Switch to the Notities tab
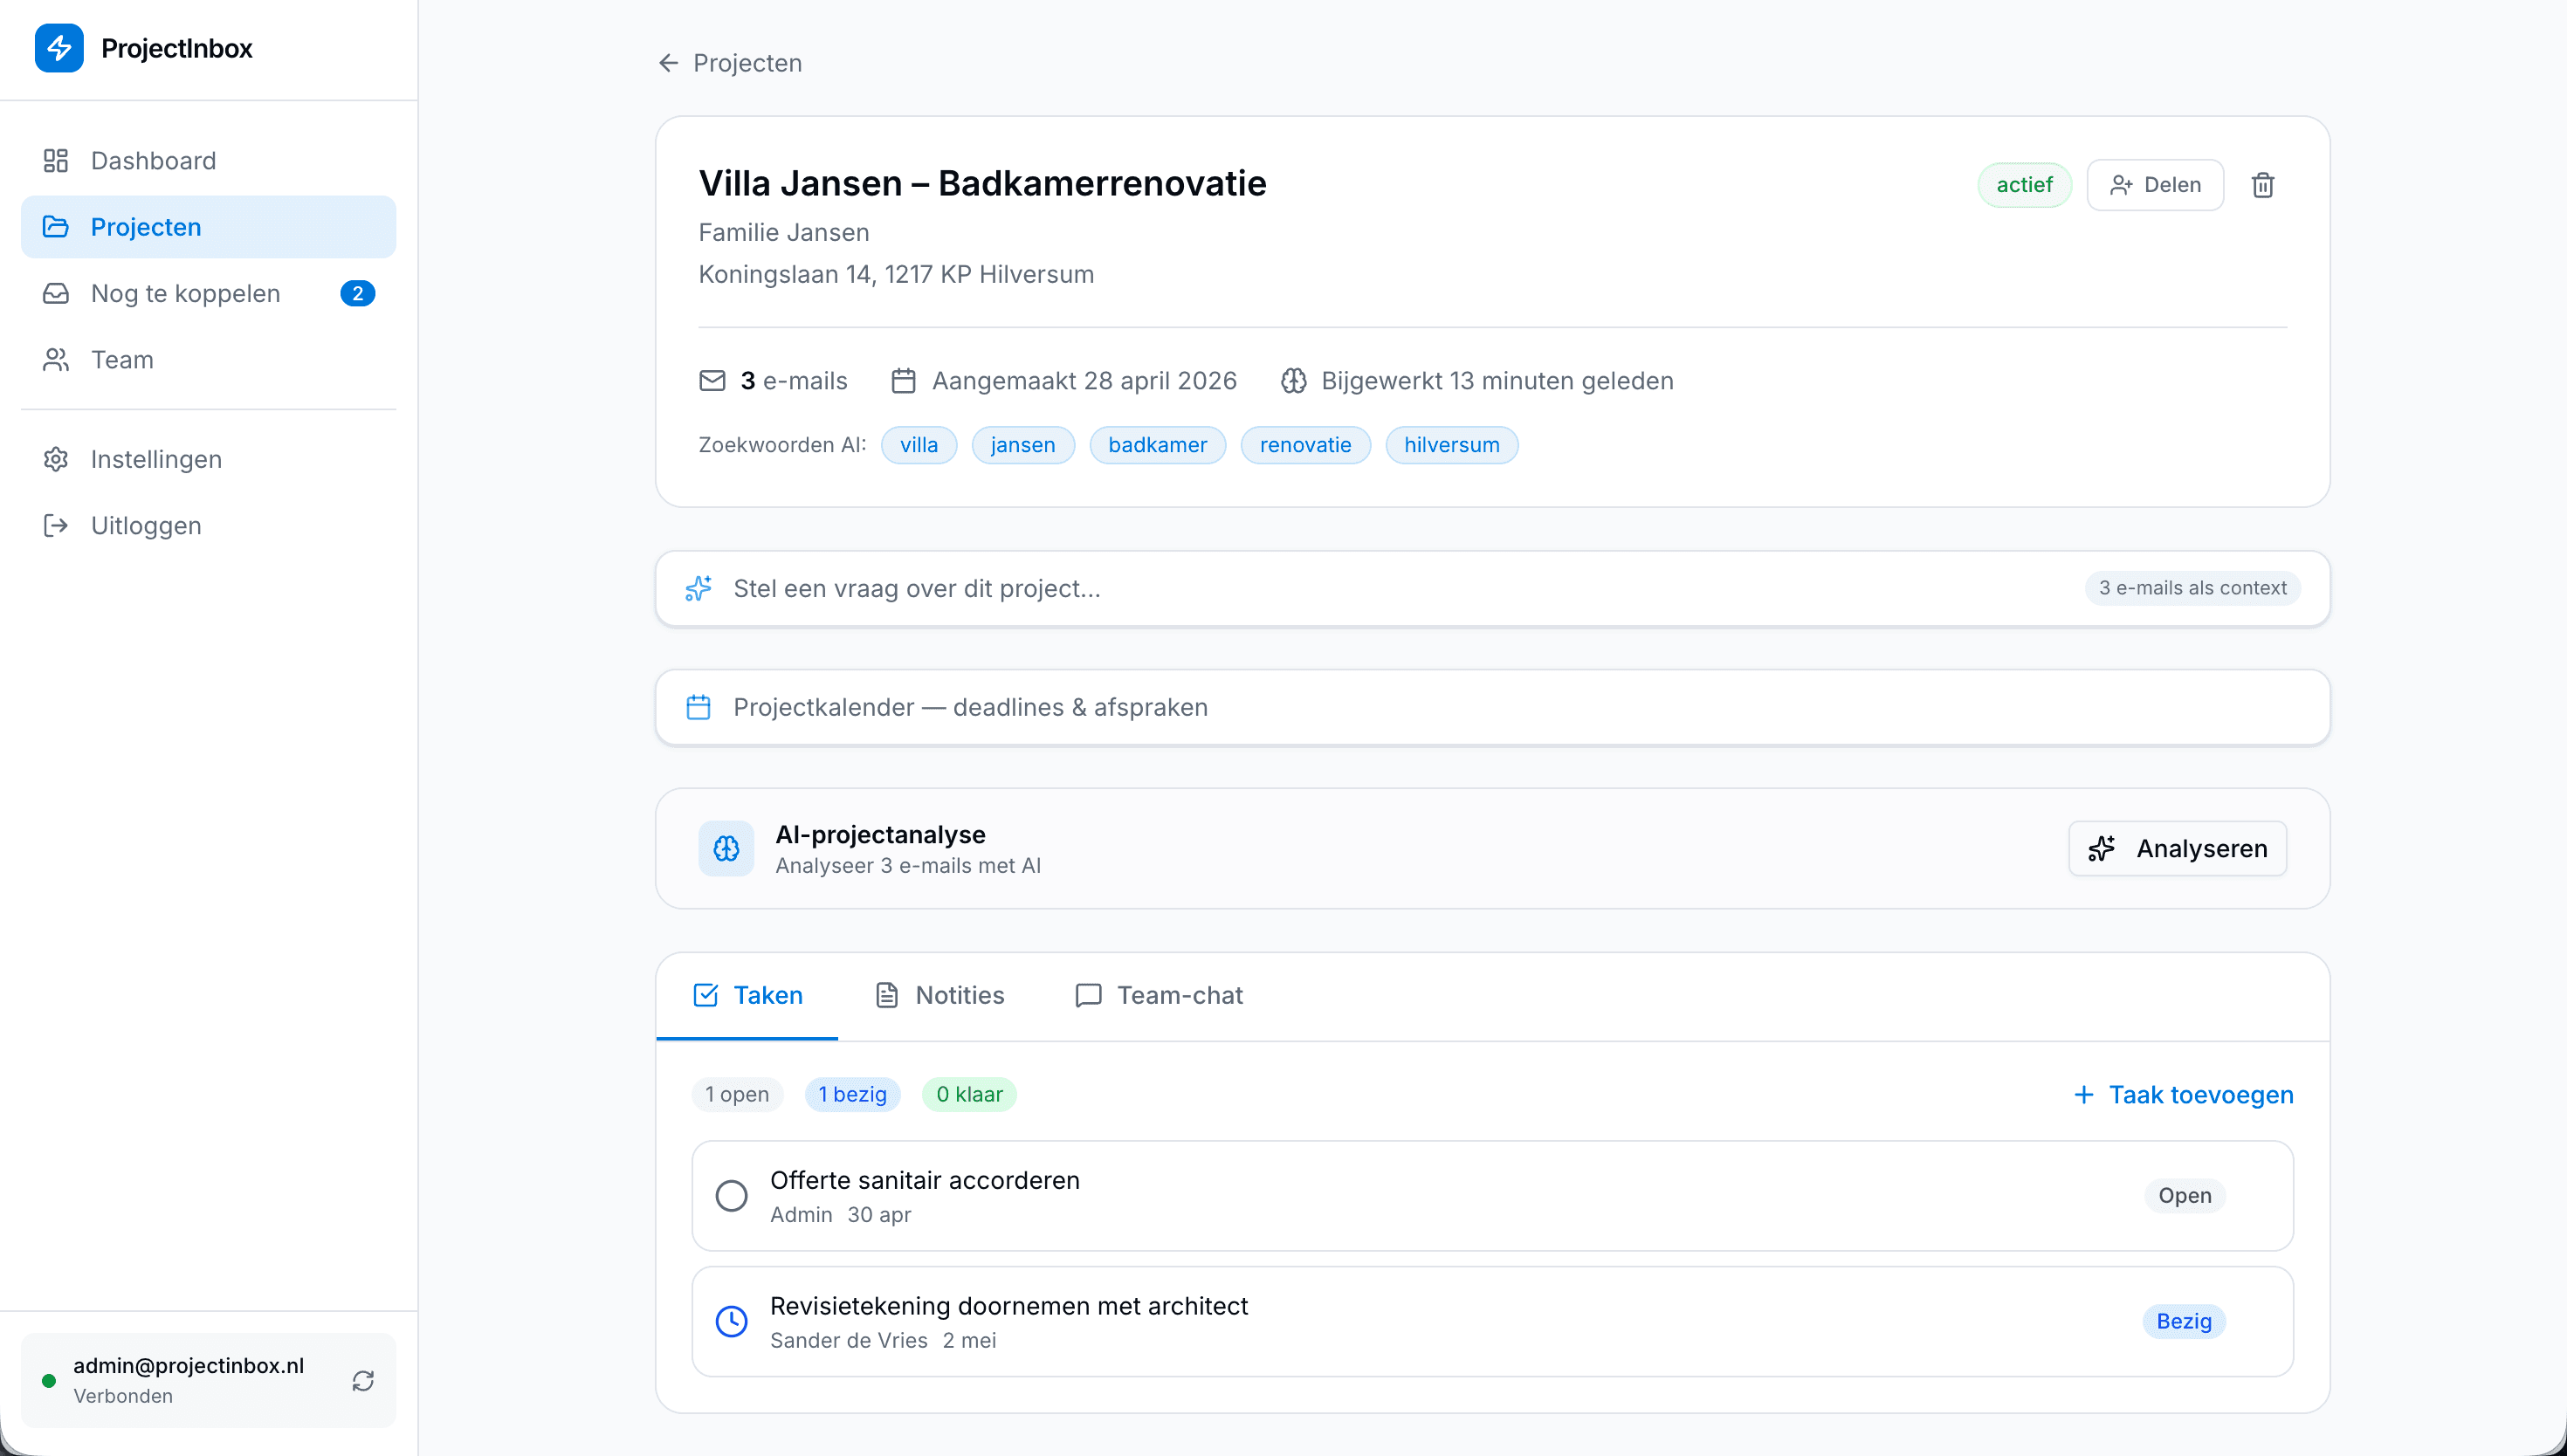2567x1456 pixels. click(959, 995)
